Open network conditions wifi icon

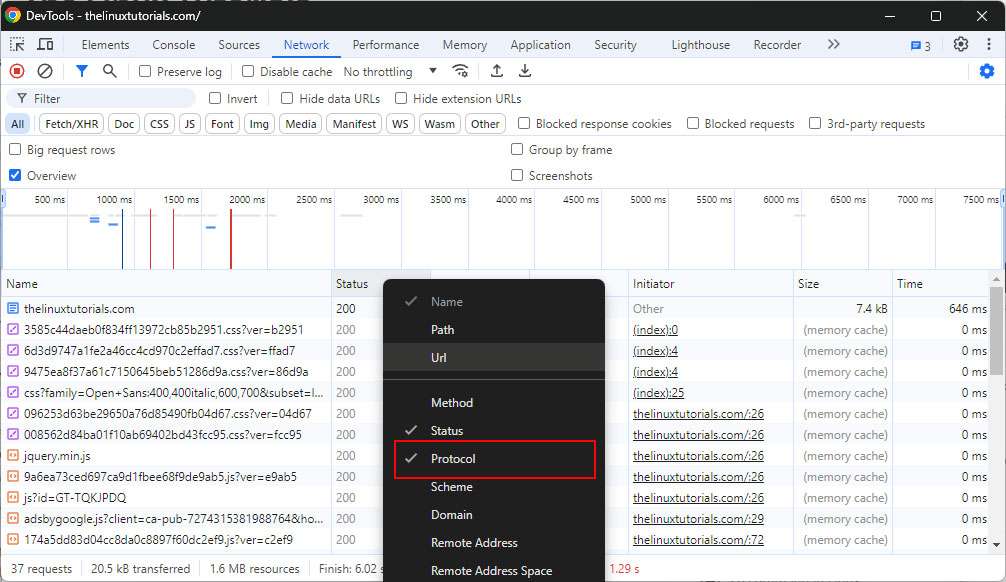460,71
